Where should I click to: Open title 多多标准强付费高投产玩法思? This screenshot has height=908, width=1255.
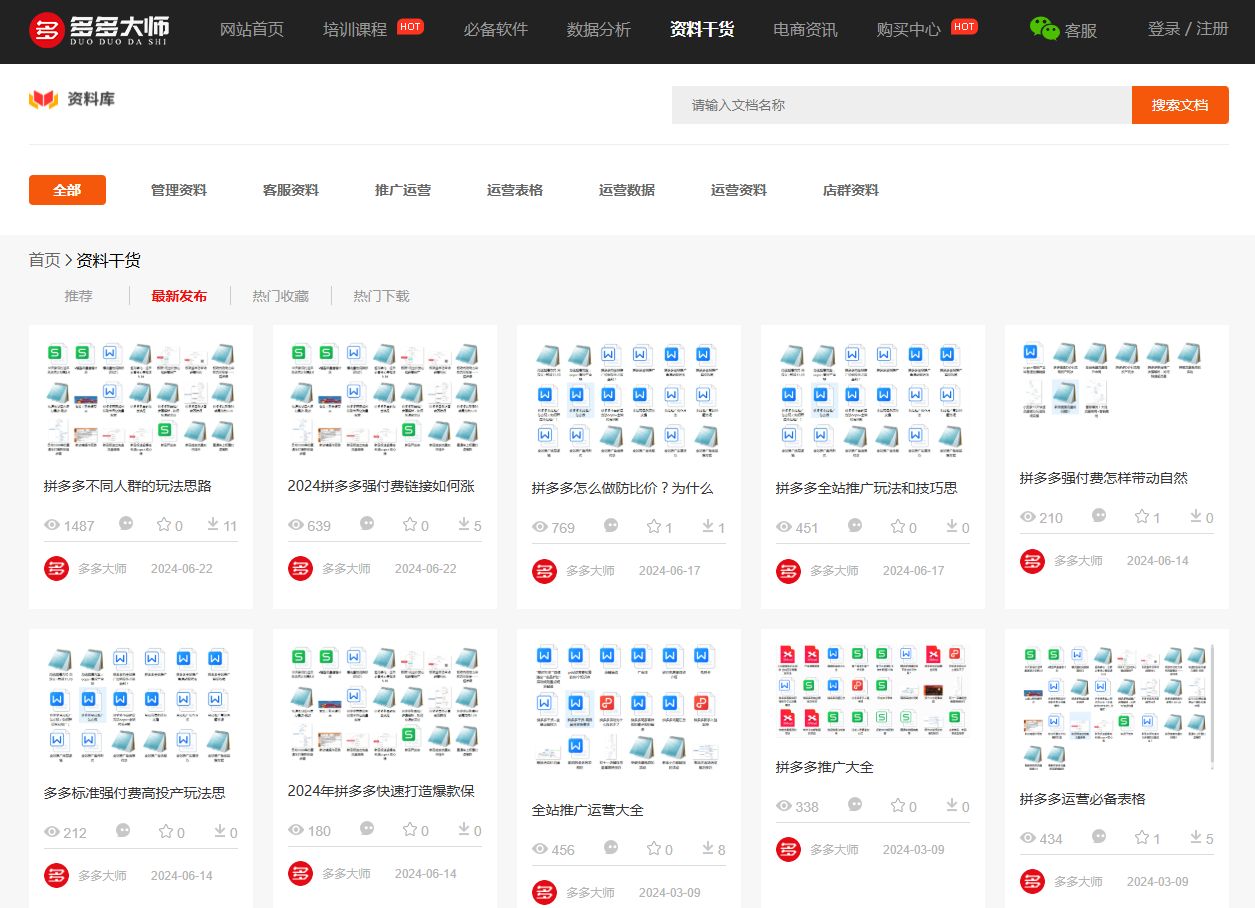[x=135, y=793]
